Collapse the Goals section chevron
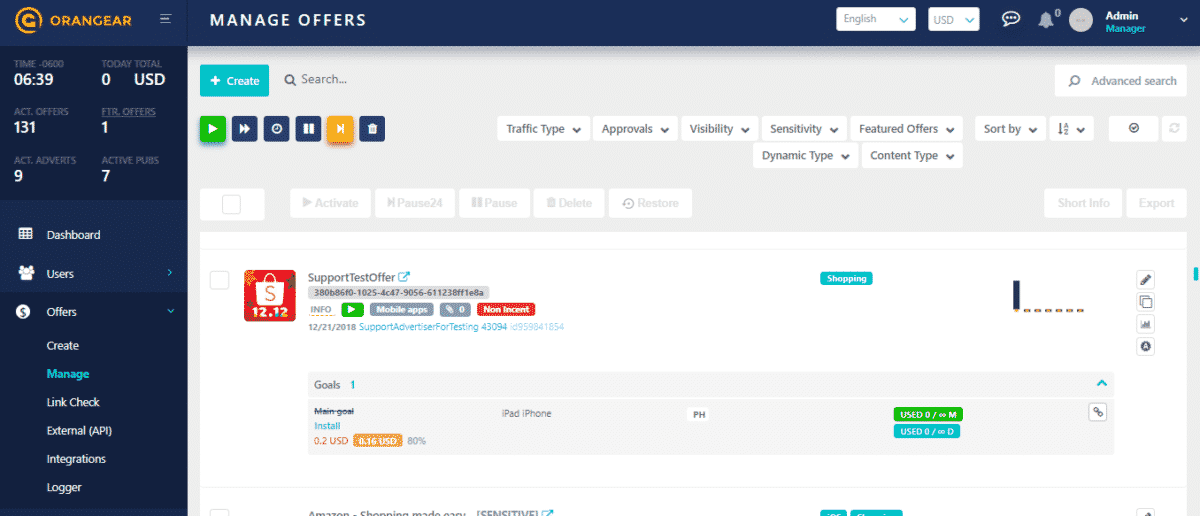 point(1101,384)
